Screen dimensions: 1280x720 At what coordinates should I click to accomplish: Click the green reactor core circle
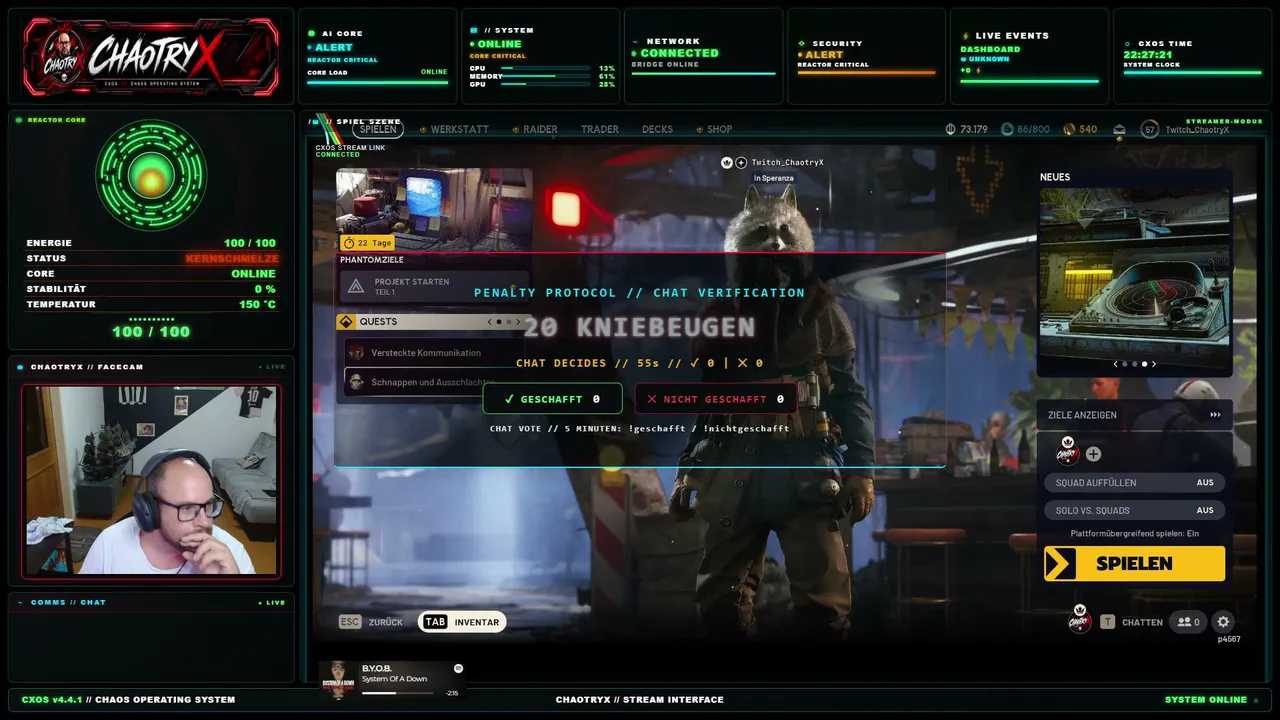(151, 176)
